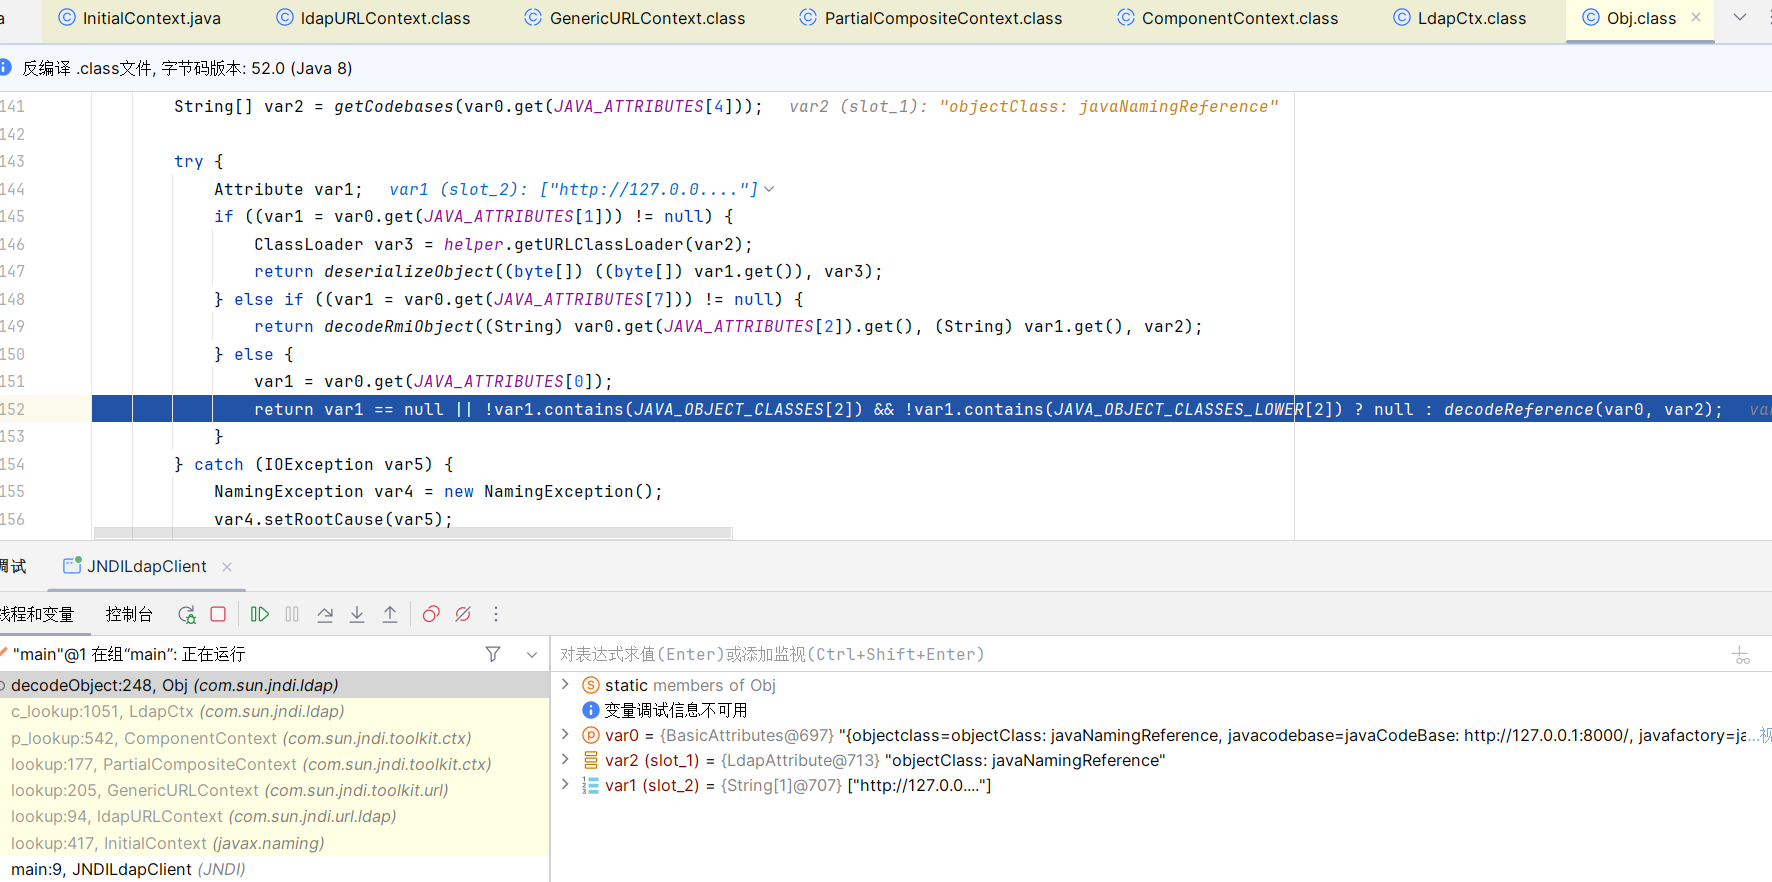1772x882 pixels.
Task: Click the static members S icon
Action: coord(590,685)
